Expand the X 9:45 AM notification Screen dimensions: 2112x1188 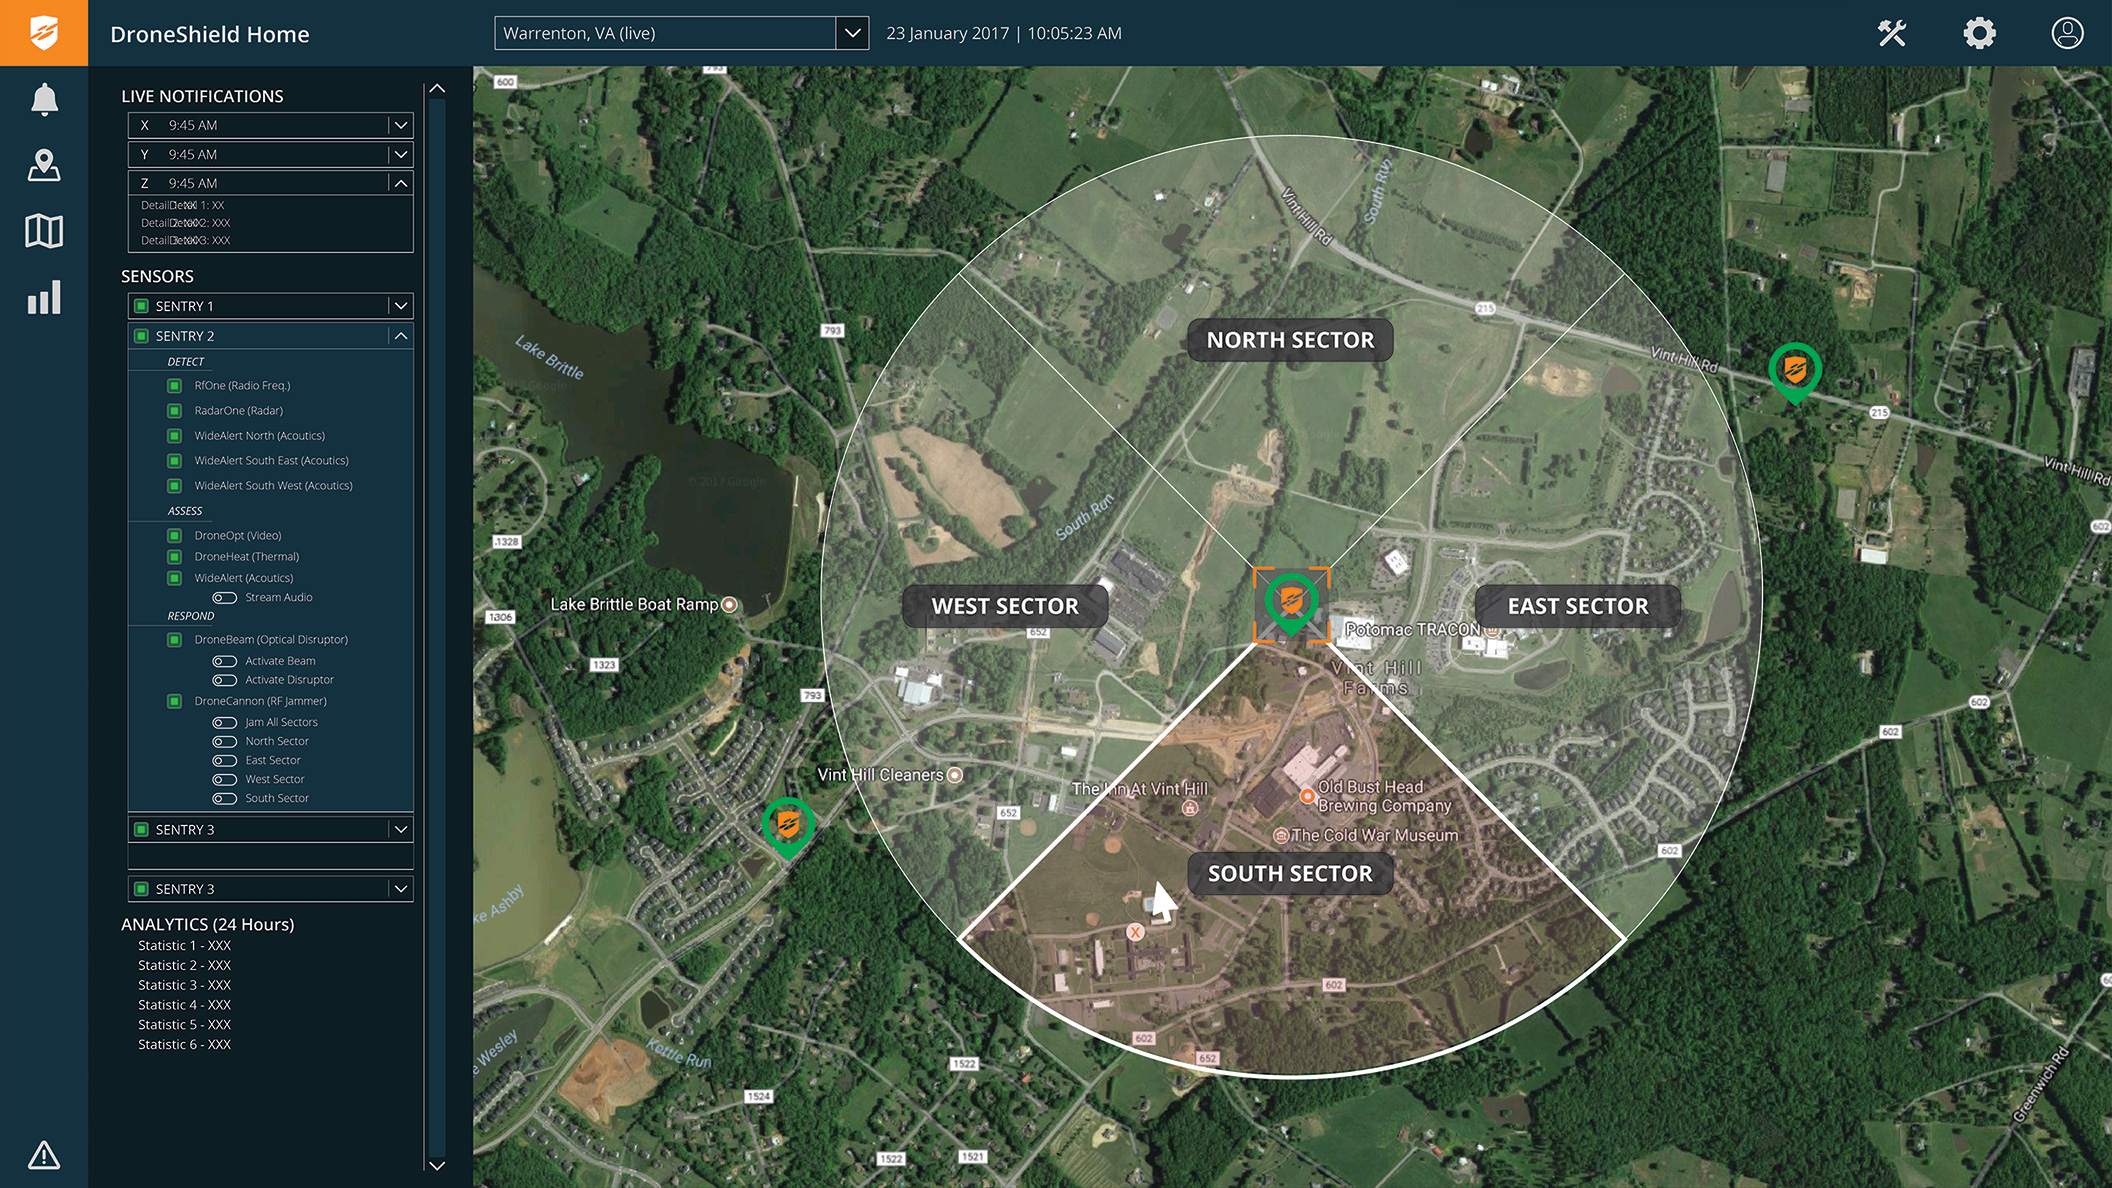(400, 125)
